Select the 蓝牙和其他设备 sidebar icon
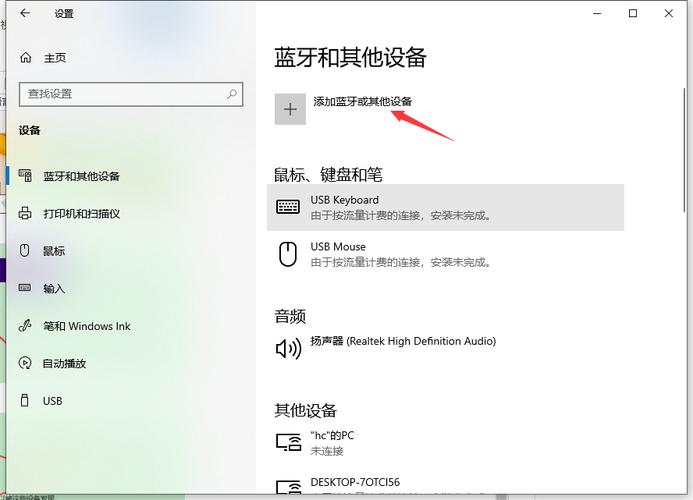693x500 pixels. (x=25, y=176)
